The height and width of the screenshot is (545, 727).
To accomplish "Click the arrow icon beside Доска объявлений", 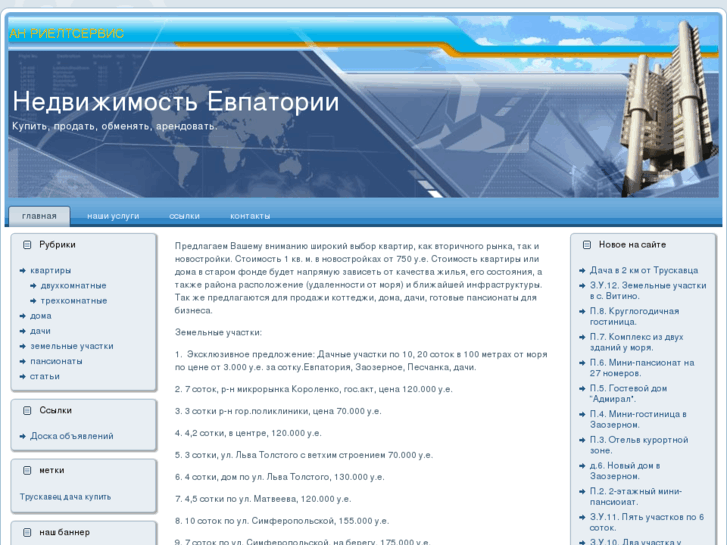I will pyautogui.click(x=22, y=436).
